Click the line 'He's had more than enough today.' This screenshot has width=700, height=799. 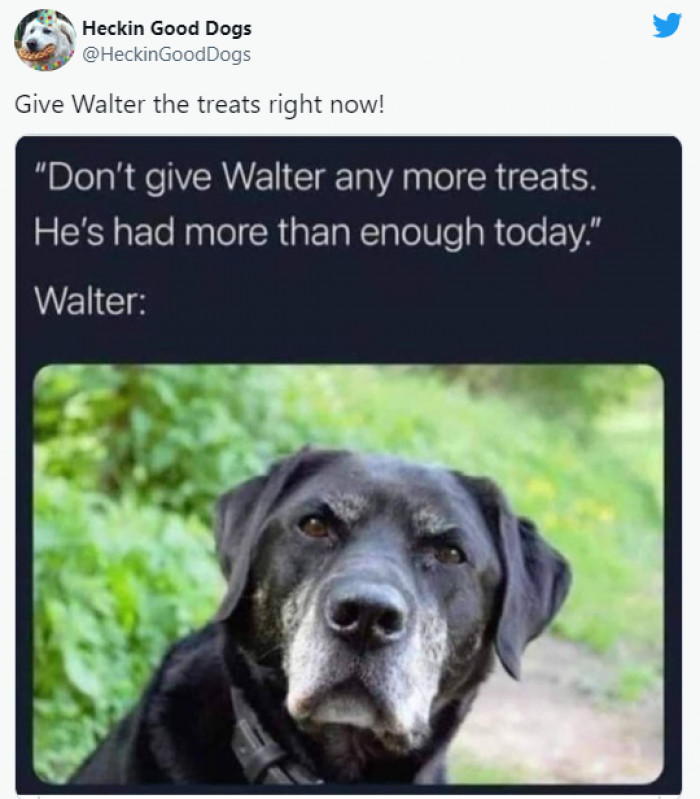click(318, 233)
